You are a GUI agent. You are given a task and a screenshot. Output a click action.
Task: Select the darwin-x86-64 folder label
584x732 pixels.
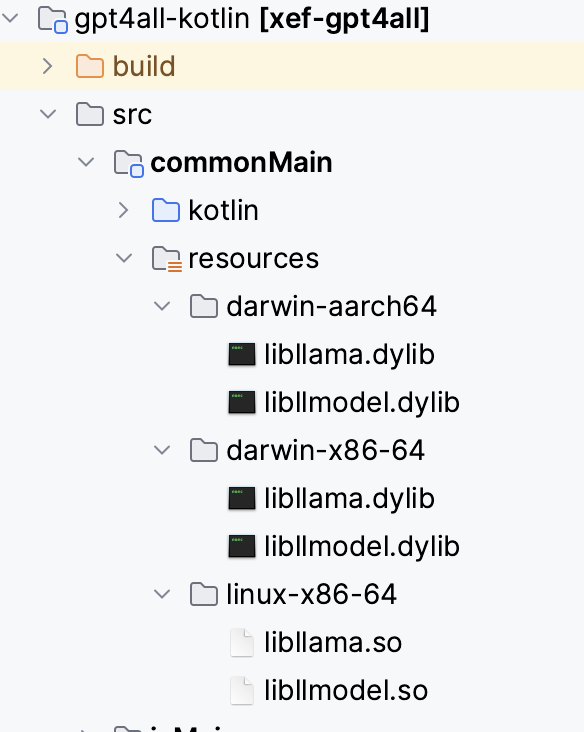click(x=325, y=450)
